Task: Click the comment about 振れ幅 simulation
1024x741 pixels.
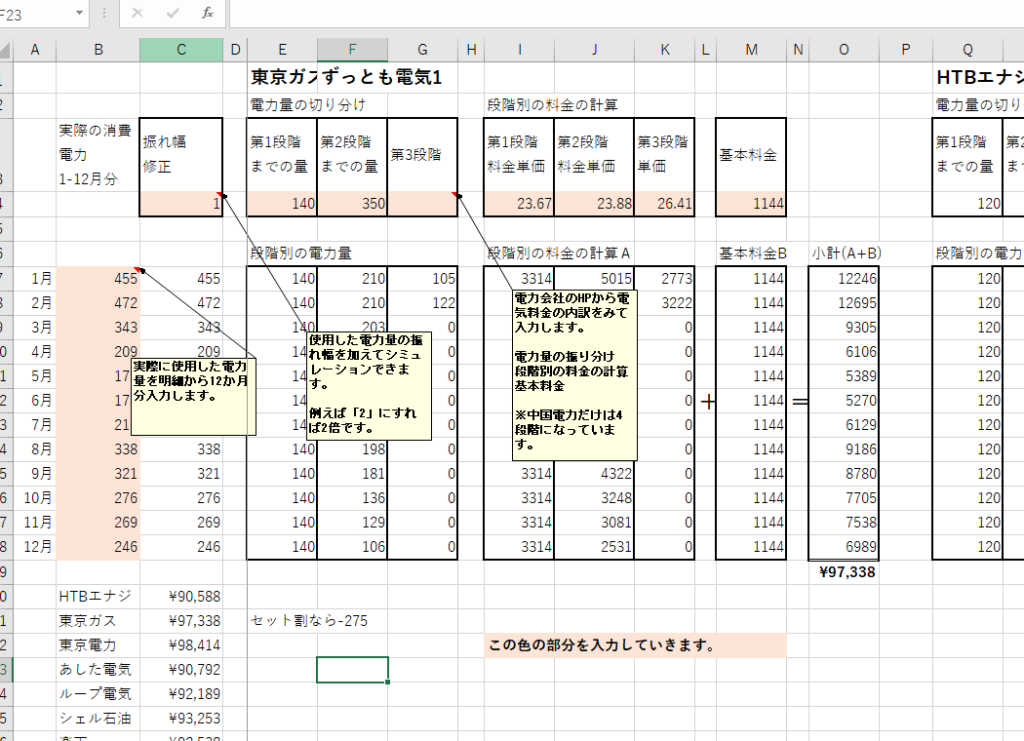Action: point(370,386)
